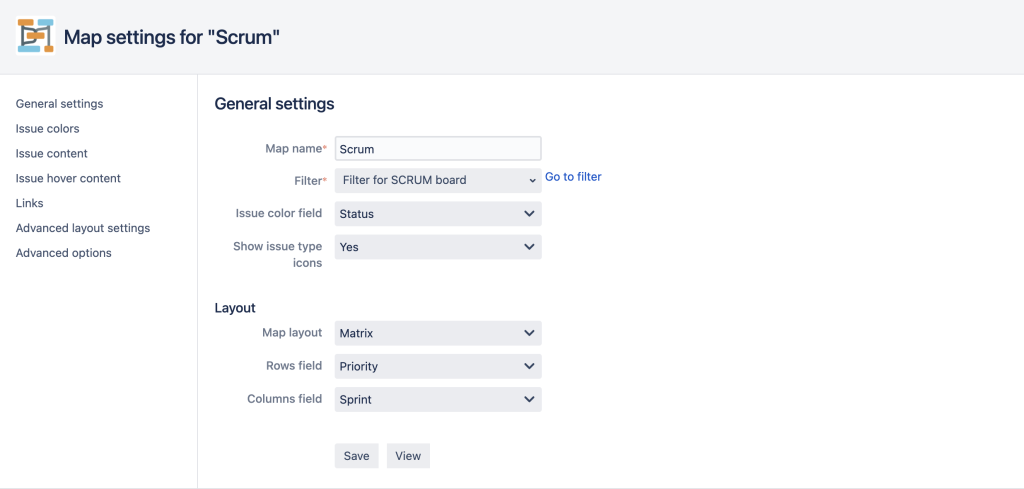Open Issue colors settings page
Image resolution: width=1024 pixels, height=489 pixels.
point(48,129)
